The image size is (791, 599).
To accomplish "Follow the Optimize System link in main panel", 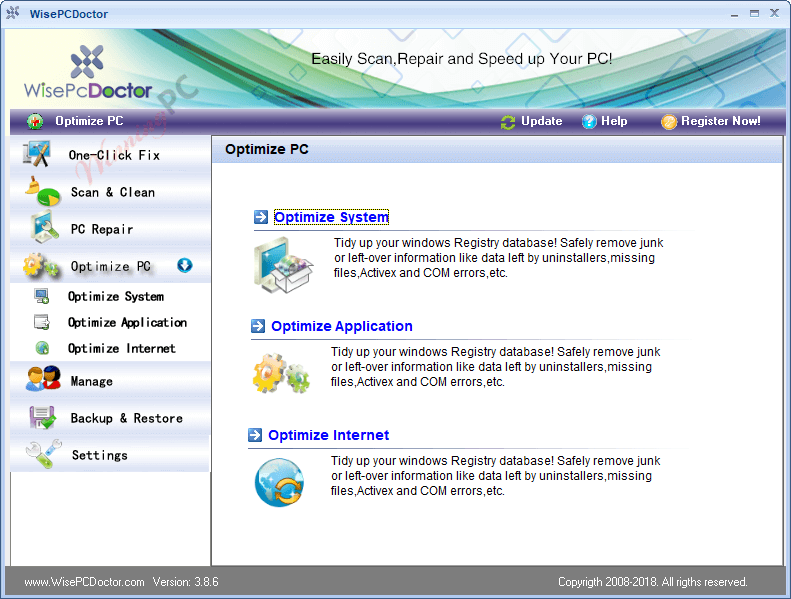I will point(331,217).
